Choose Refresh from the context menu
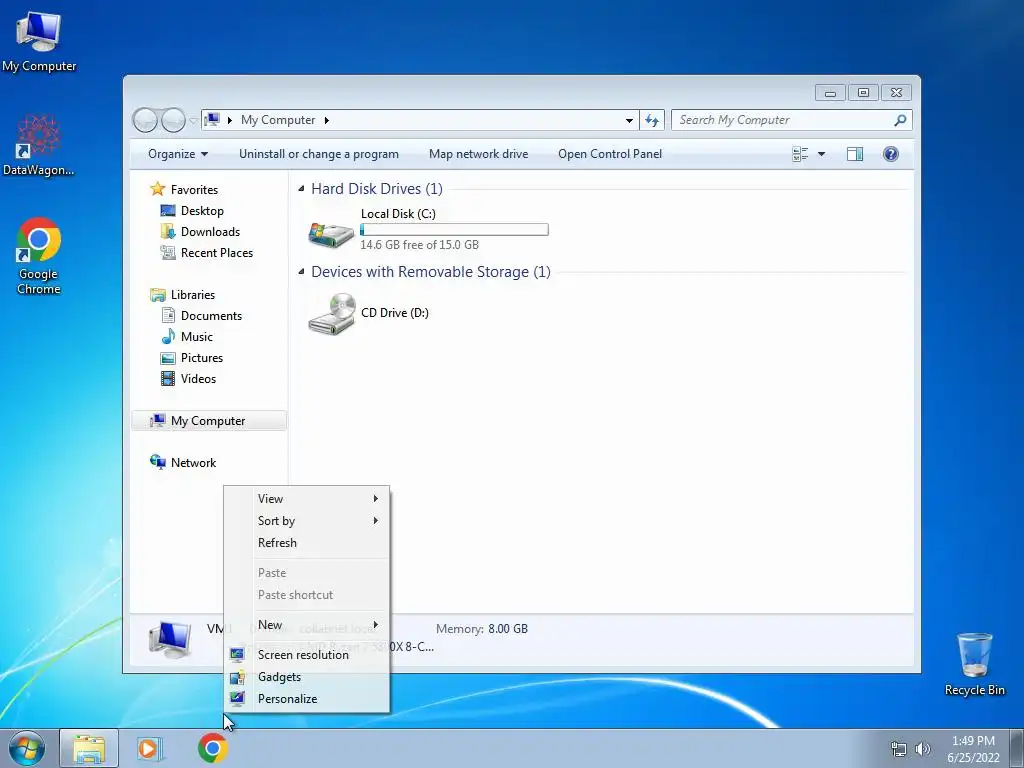Image resolution: width=1024 pixels, height=768 pixels. click(x=306, y=543)
